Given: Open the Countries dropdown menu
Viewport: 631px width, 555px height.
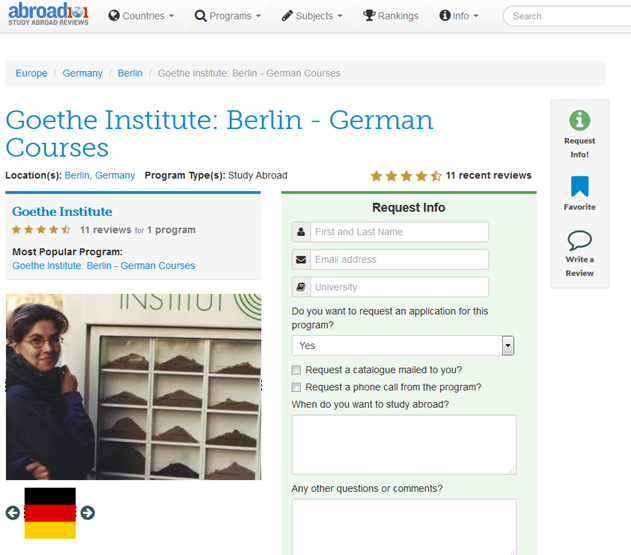Looking at the screenshot, I should [141, 16].
